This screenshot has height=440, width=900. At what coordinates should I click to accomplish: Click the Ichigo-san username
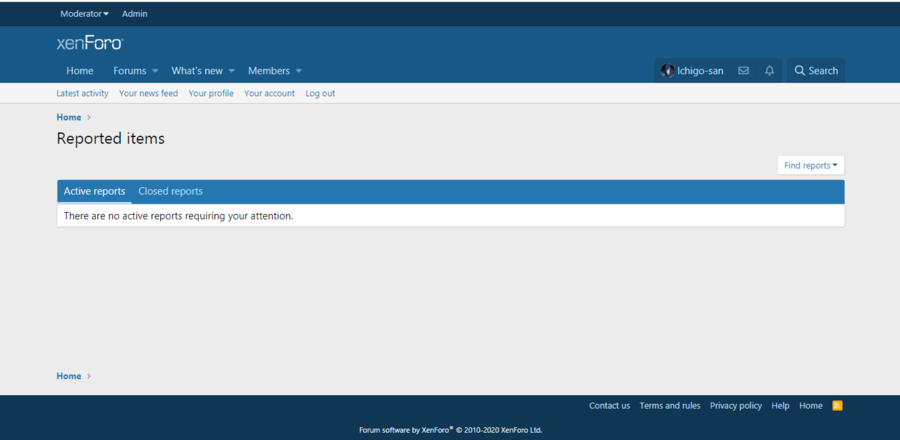700,71
